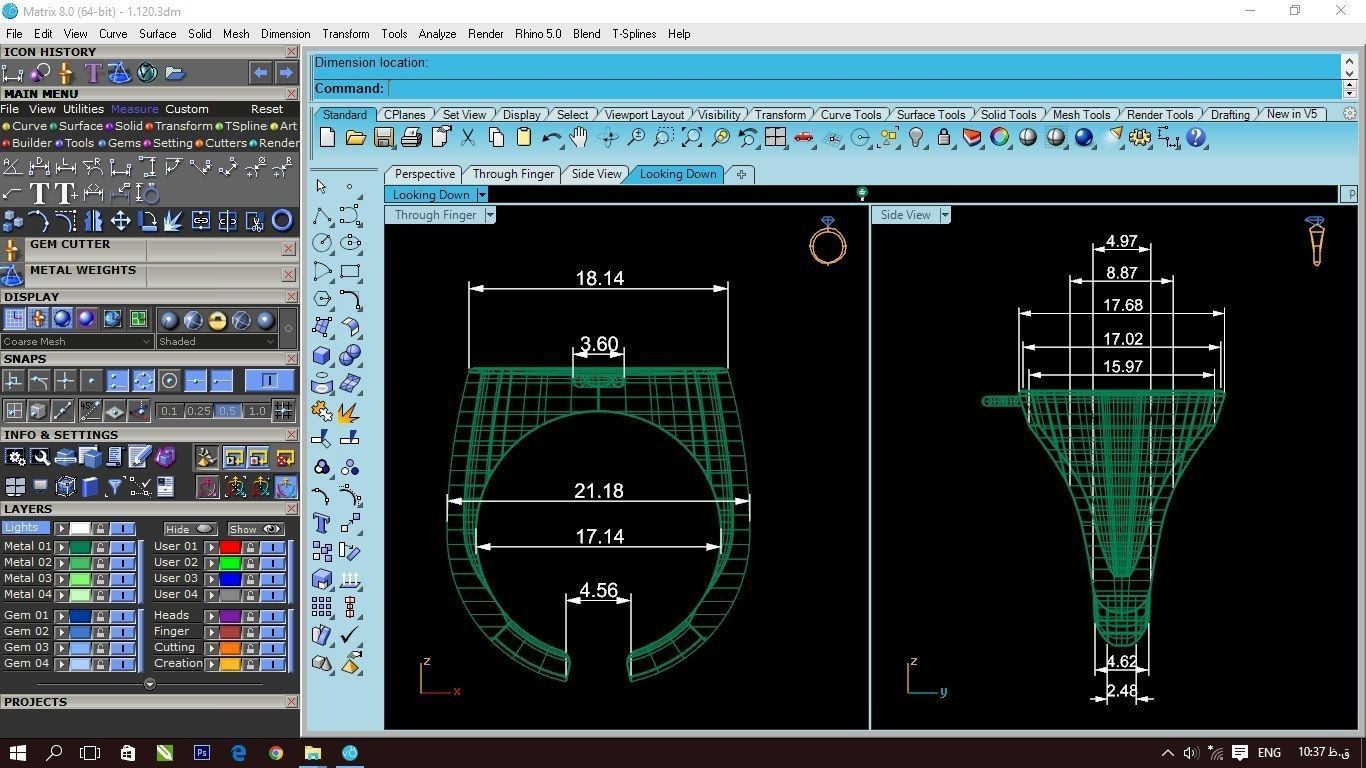Open the Side View viewport title dropdown arrow
The image size is (1366, 768).
(x=945, y=215)
